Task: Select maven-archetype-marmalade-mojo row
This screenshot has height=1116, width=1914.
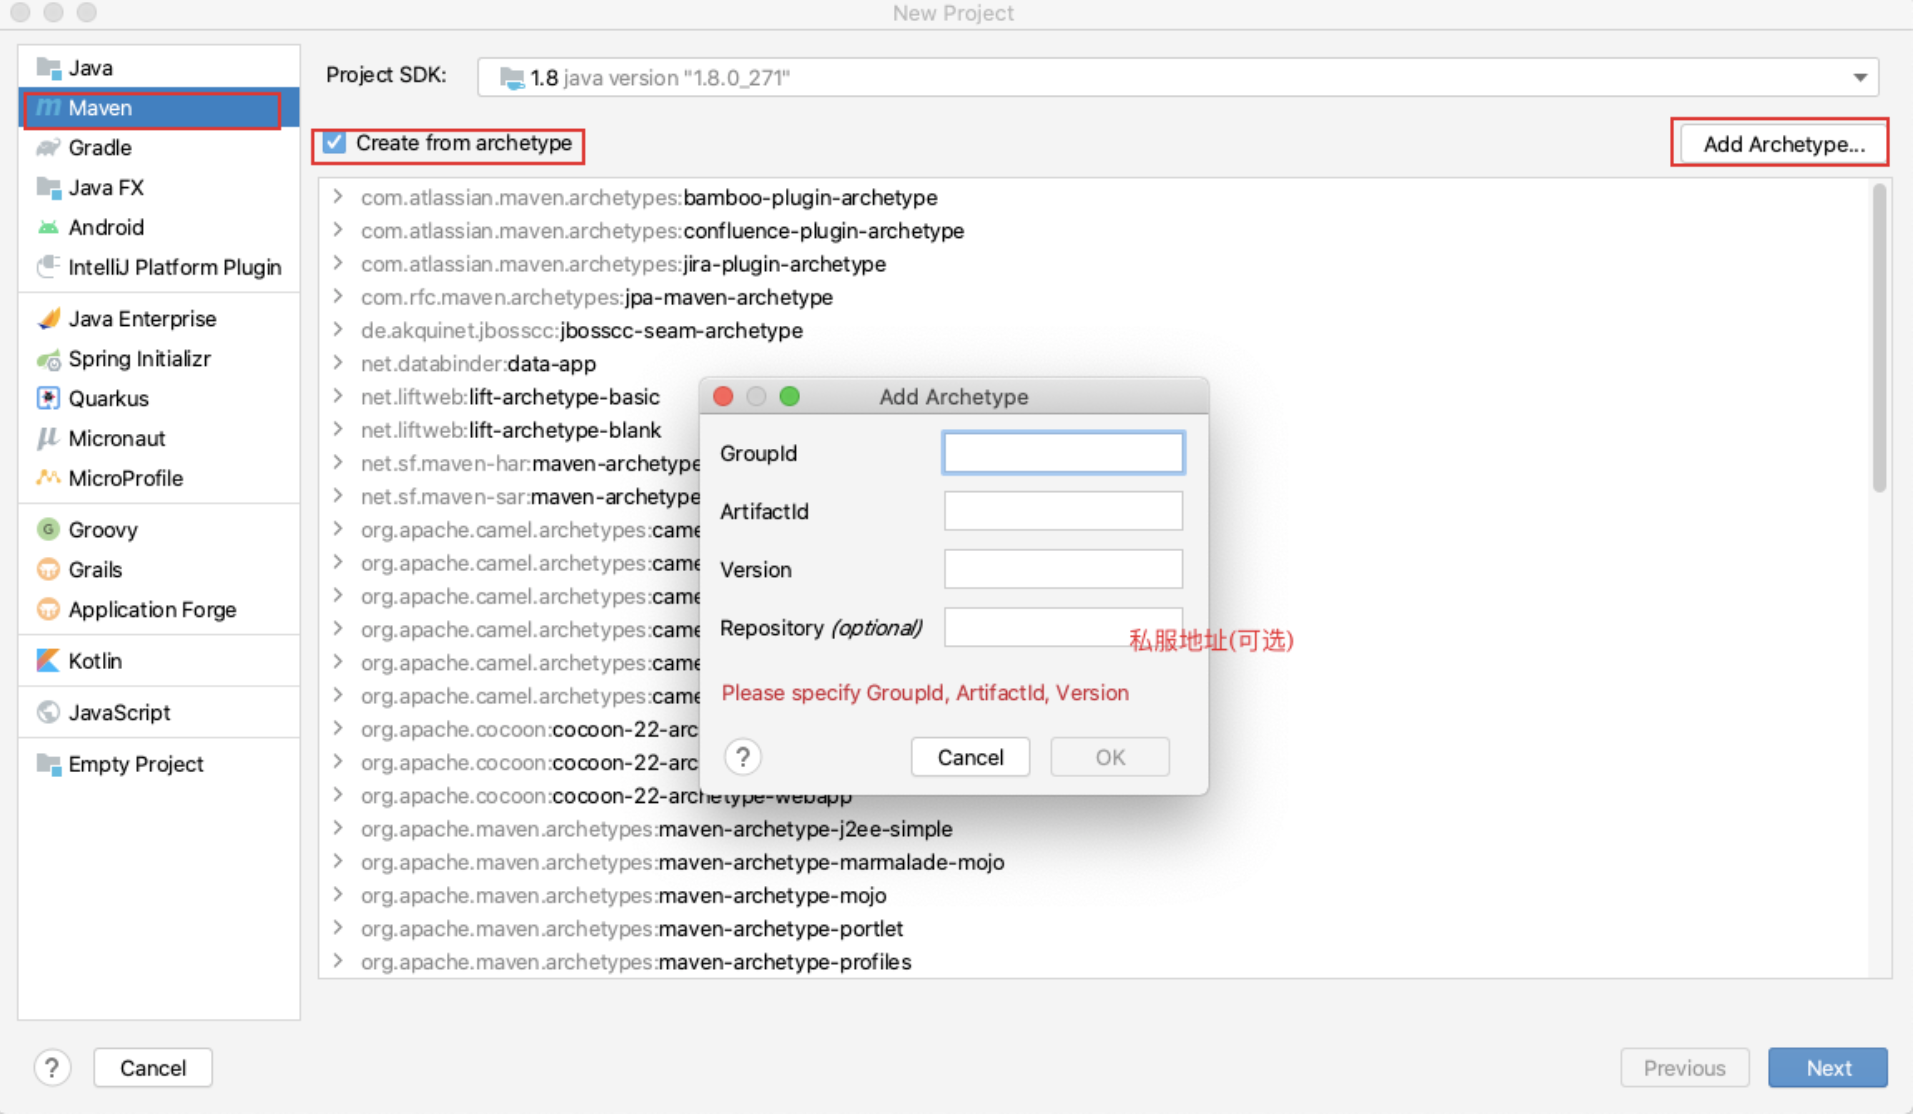Action: click(1093, 862)
